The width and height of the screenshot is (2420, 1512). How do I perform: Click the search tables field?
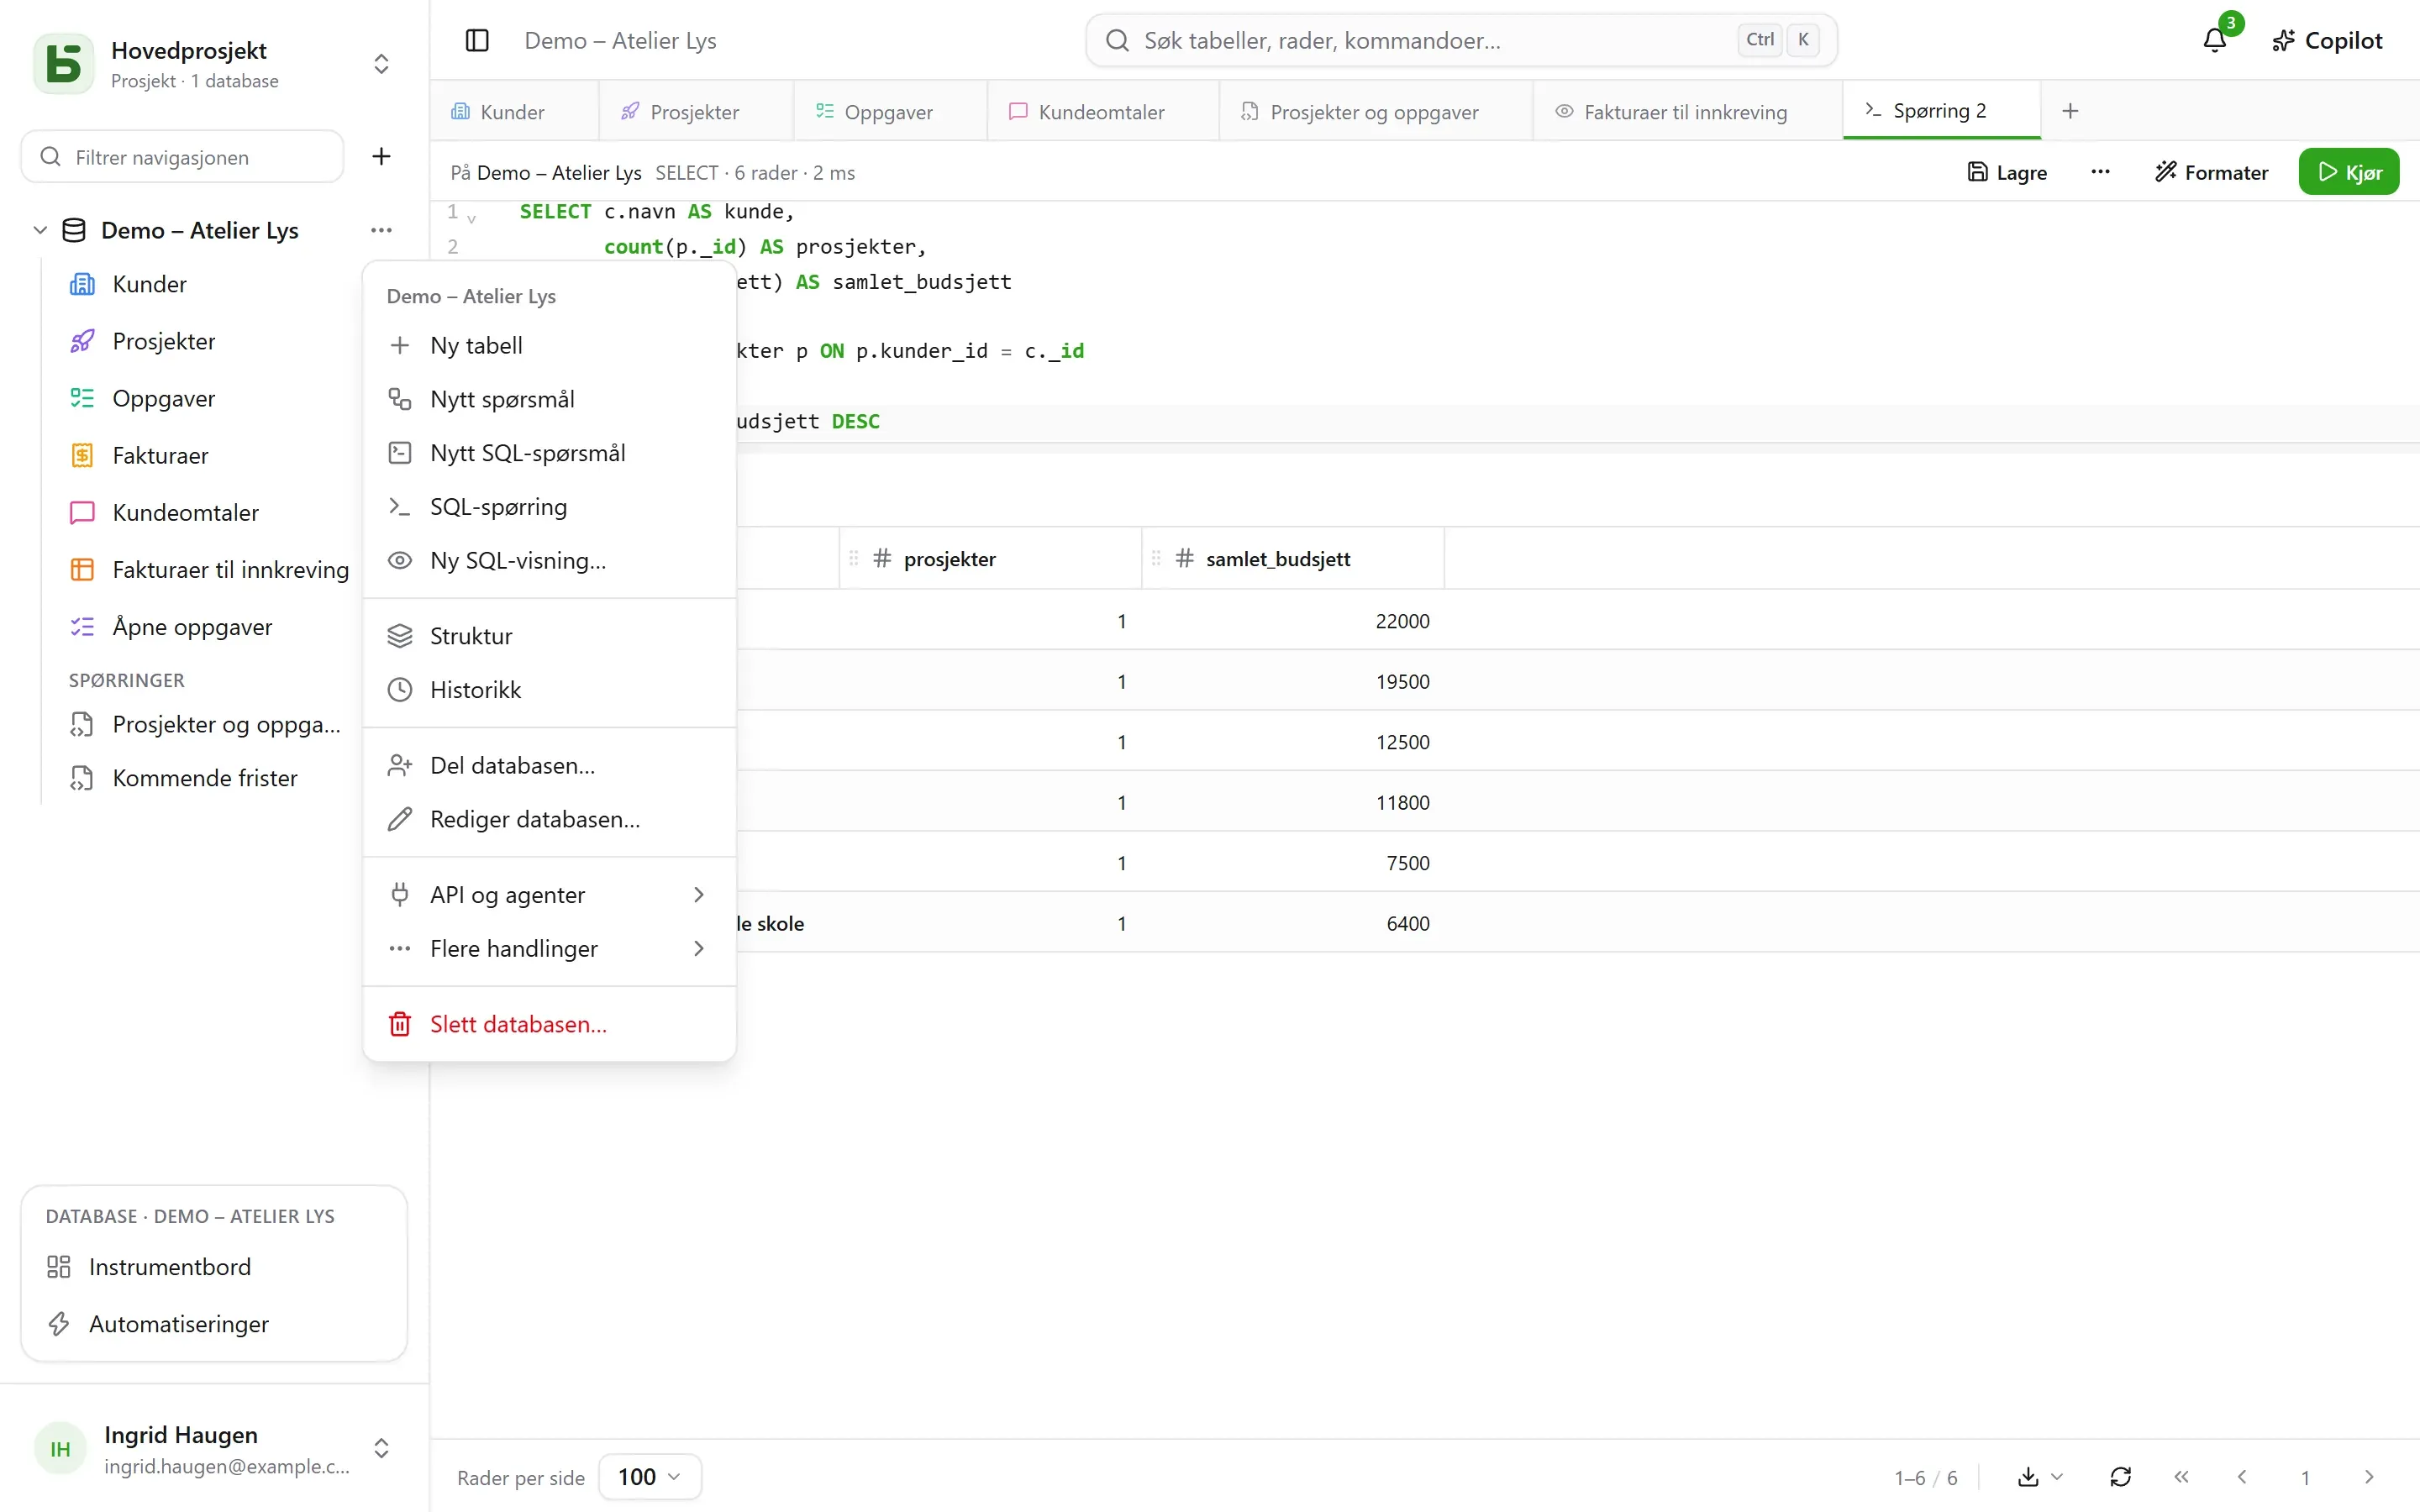pos(1461,40)
